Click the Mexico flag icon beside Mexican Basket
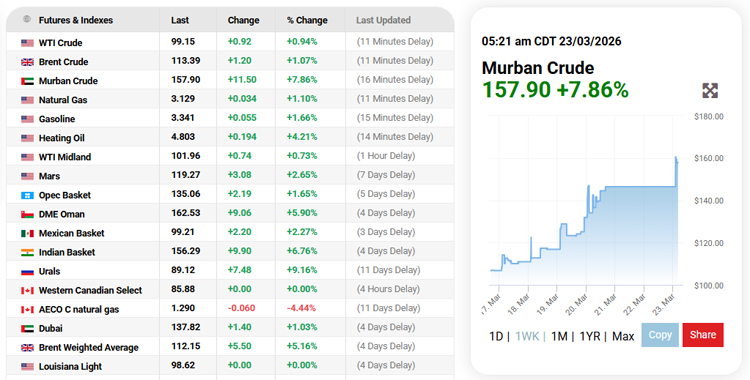This screenshot has width=750, height=380. (27, 234)
